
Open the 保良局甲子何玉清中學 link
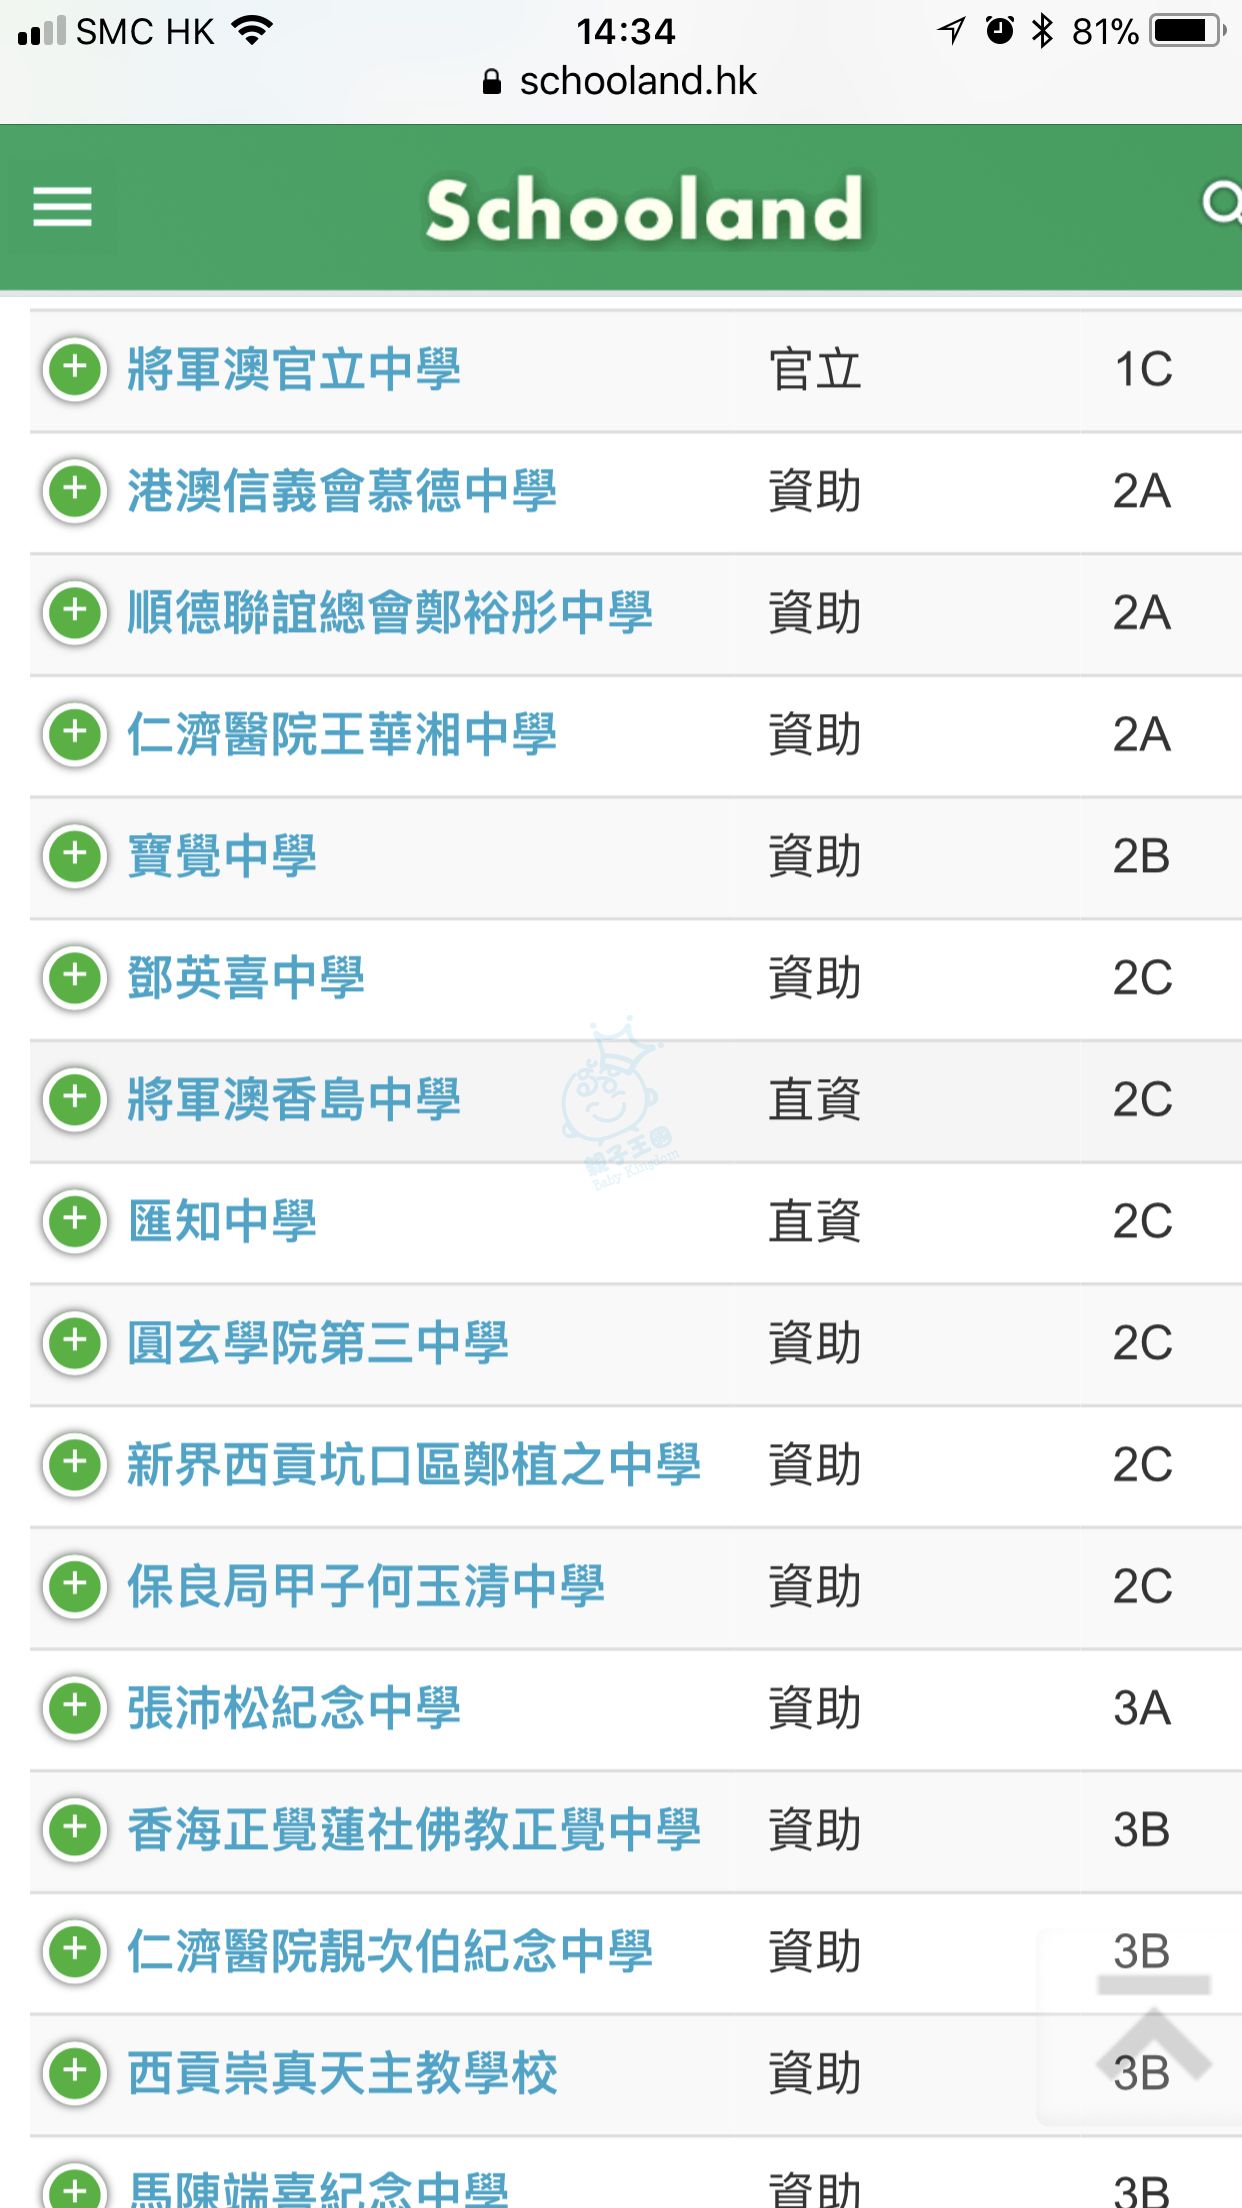[366, 1587]
